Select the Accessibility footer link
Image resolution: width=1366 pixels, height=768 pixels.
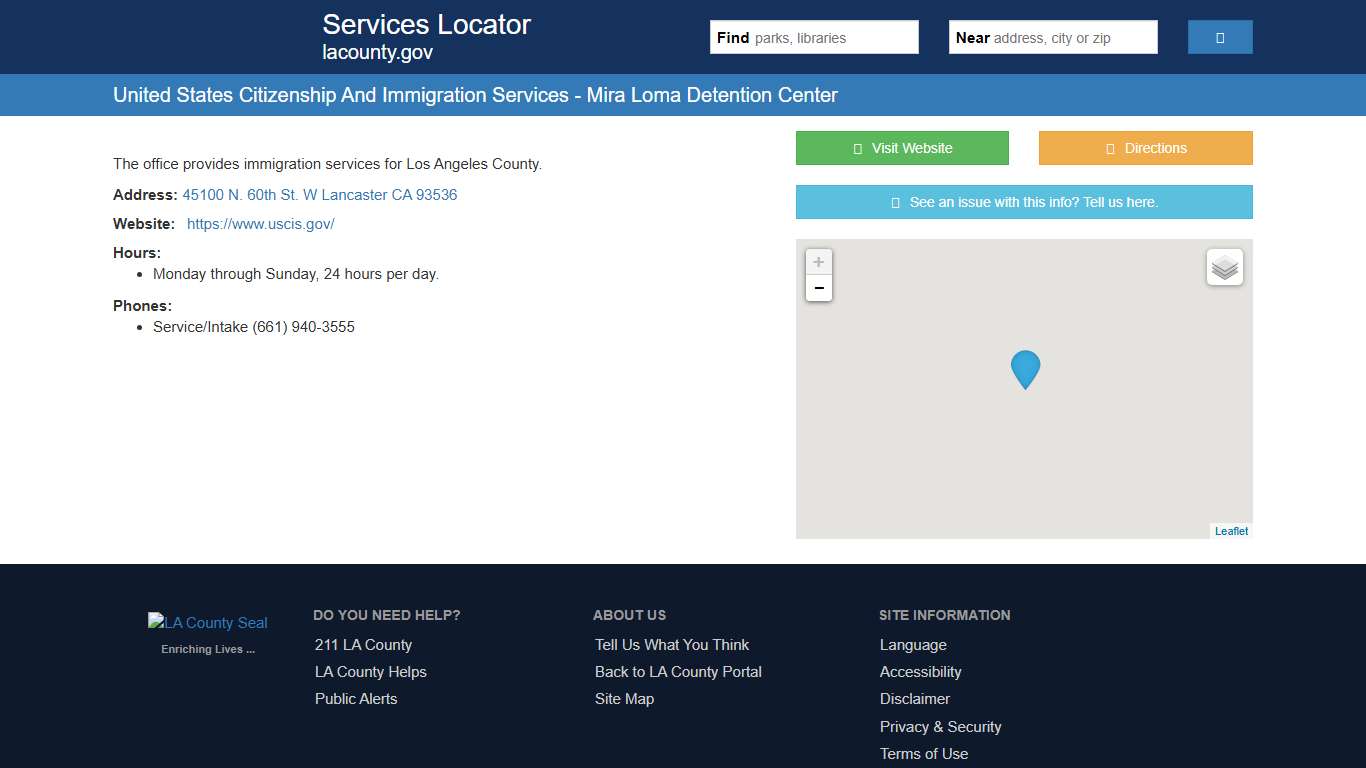(x=920, y=672)
